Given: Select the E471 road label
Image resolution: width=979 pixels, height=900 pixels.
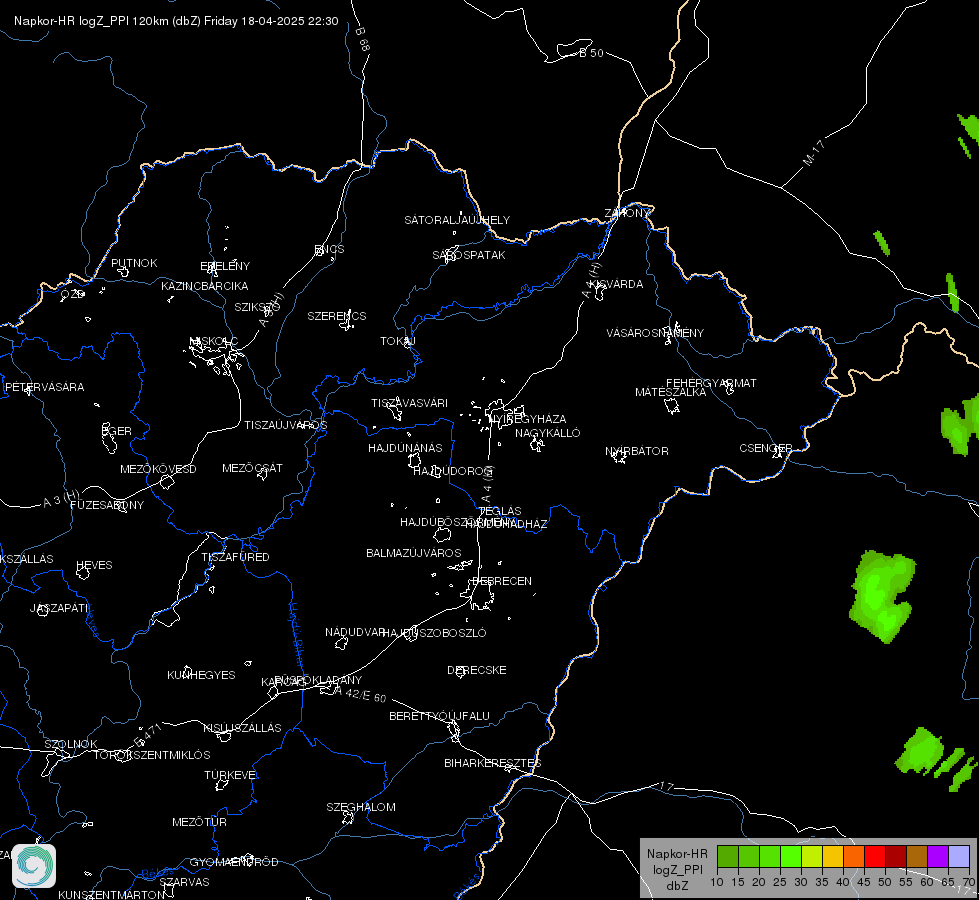Looking at the screenshot, I should click(148, 736).
